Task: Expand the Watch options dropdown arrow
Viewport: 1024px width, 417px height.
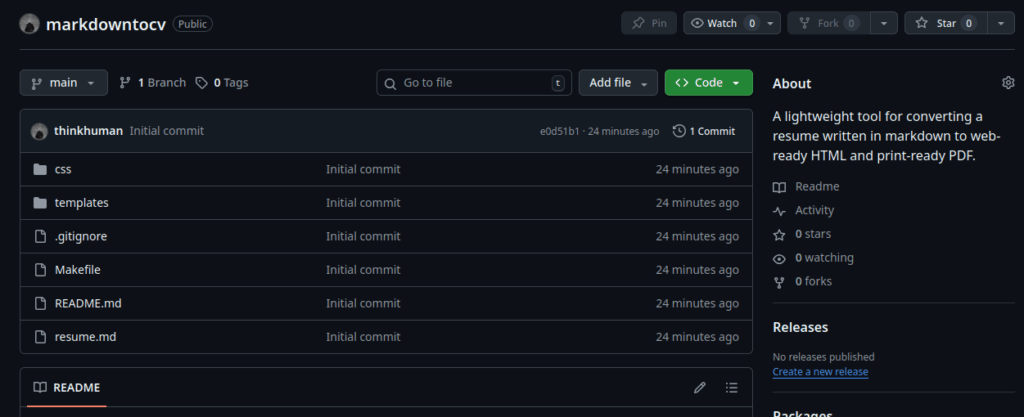Action: point(771,23)
